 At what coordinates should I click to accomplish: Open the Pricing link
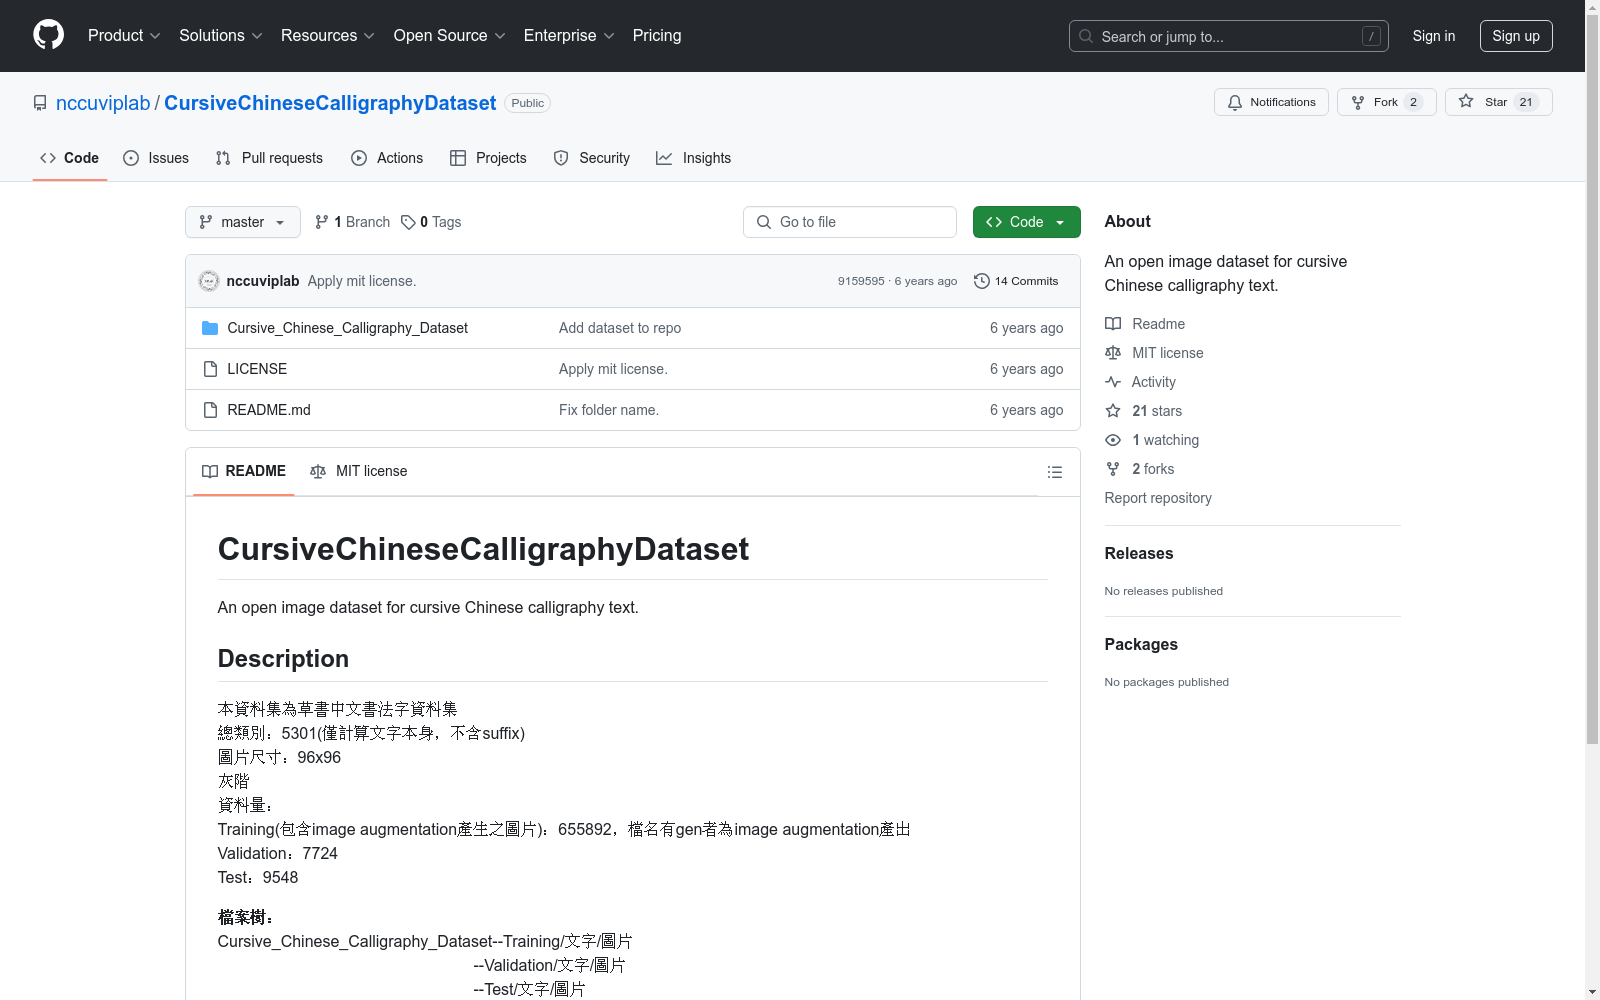[657, 35]
